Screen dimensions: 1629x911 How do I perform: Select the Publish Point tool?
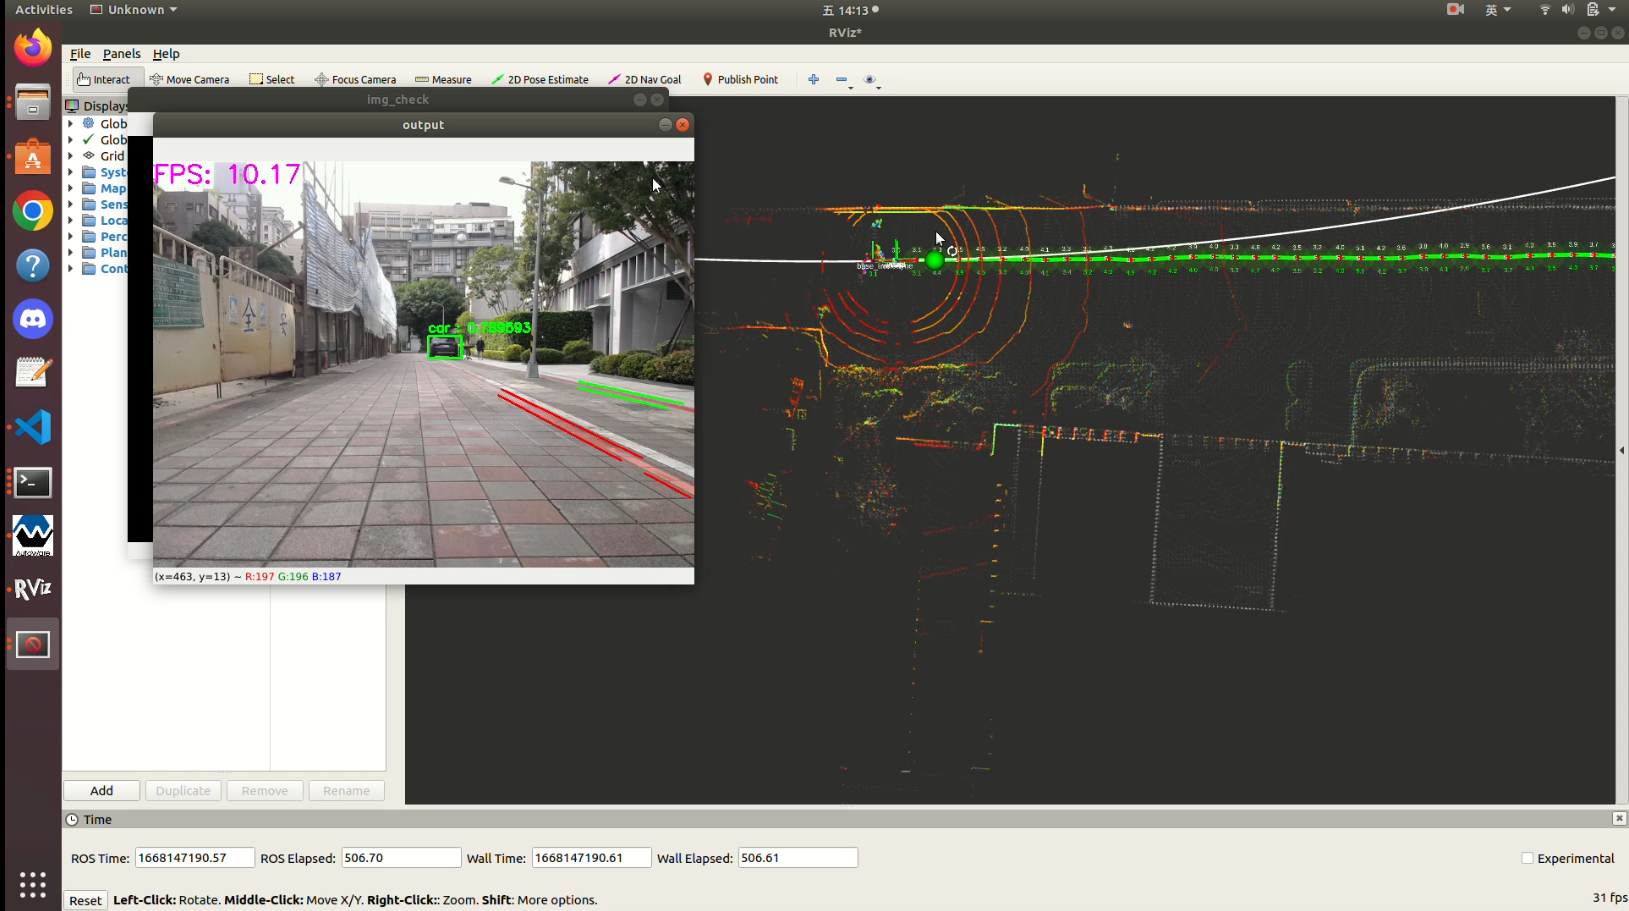click(740, 80)
